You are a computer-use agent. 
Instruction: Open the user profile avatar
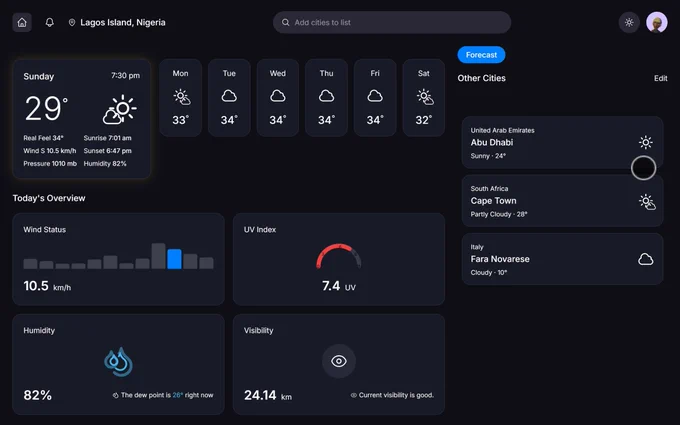pos(657,23)
